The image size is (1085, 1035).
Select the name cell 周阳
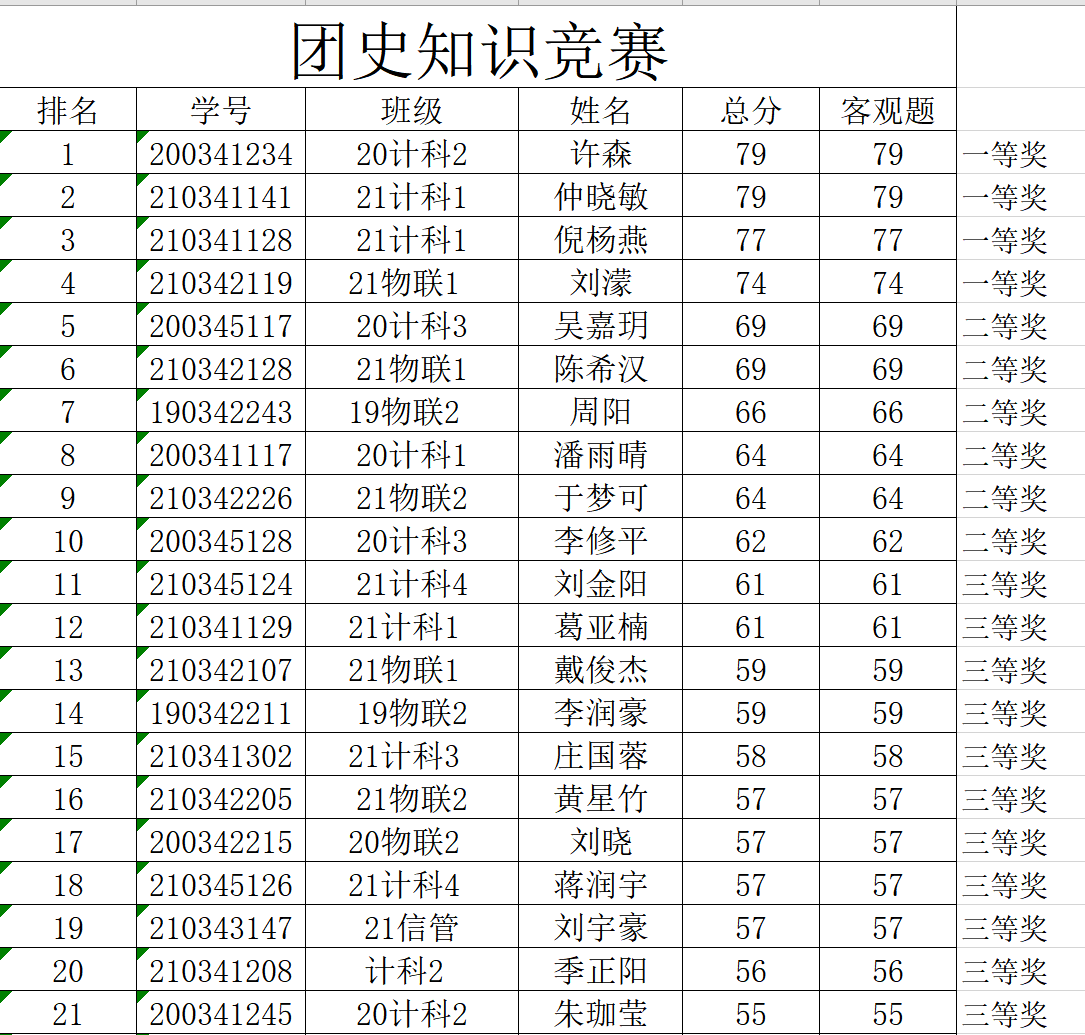pyautogui.click(x=600, y=412)
